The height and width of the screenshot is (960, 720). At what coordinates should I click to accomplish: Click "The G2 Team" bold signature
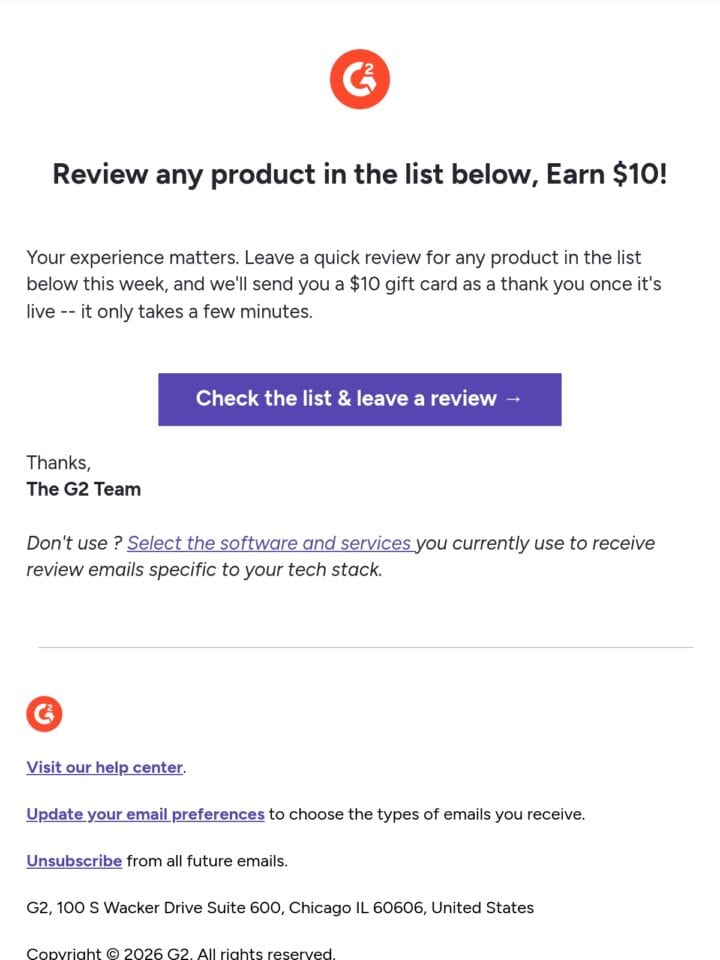[x=84, y=489]
